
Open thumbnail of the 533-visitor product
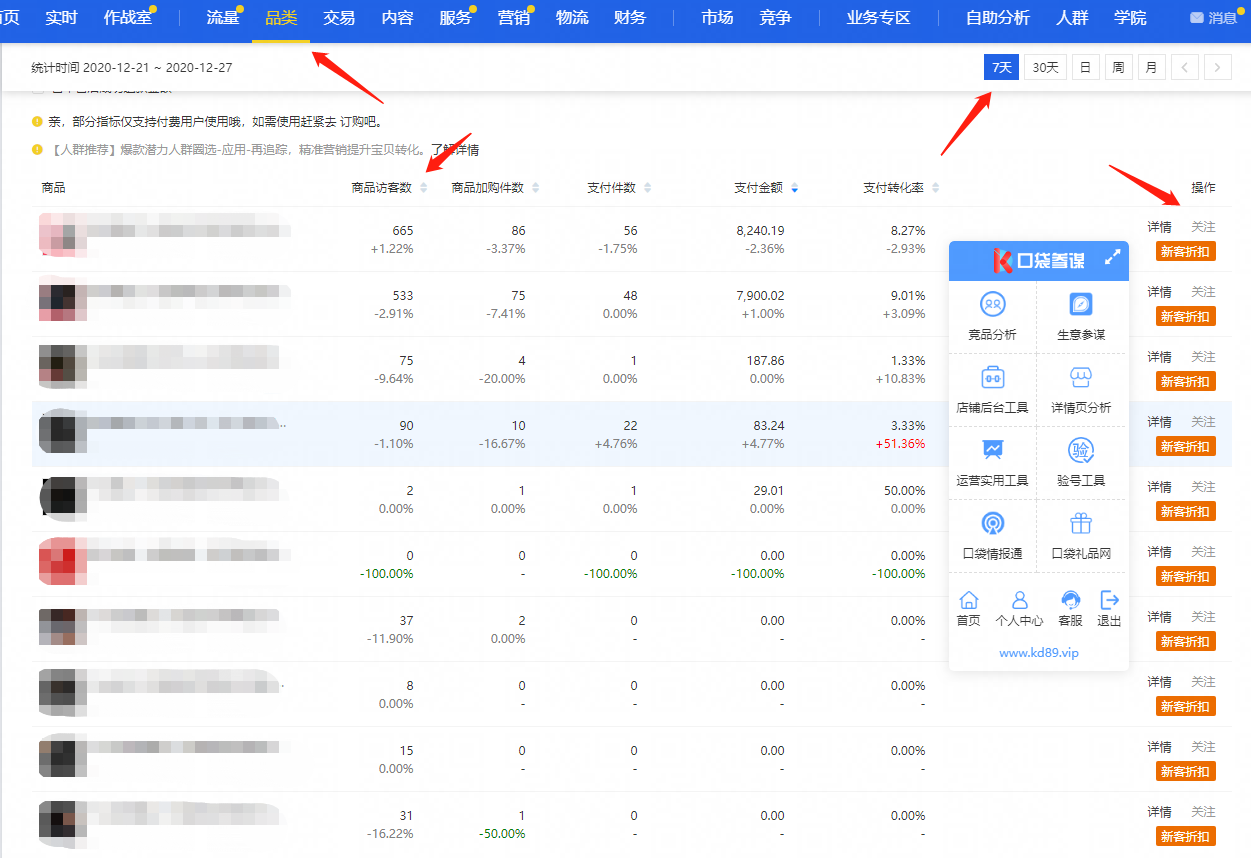click(62, 302)
